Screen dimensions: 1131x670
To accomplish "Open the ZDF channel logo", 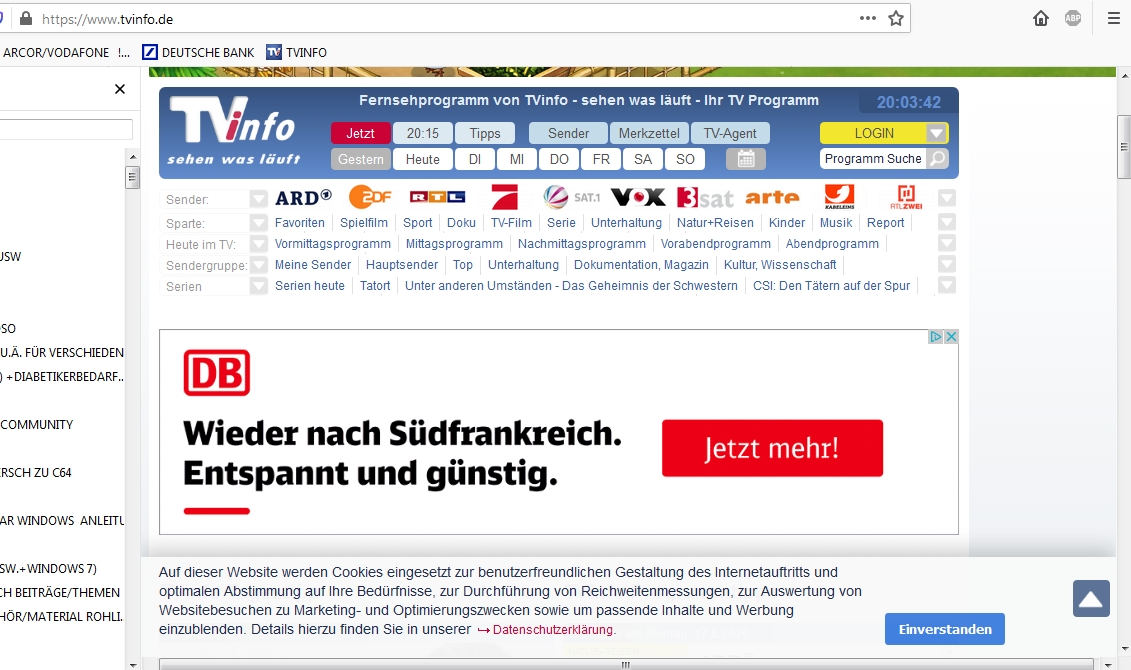I will [370, 196].
